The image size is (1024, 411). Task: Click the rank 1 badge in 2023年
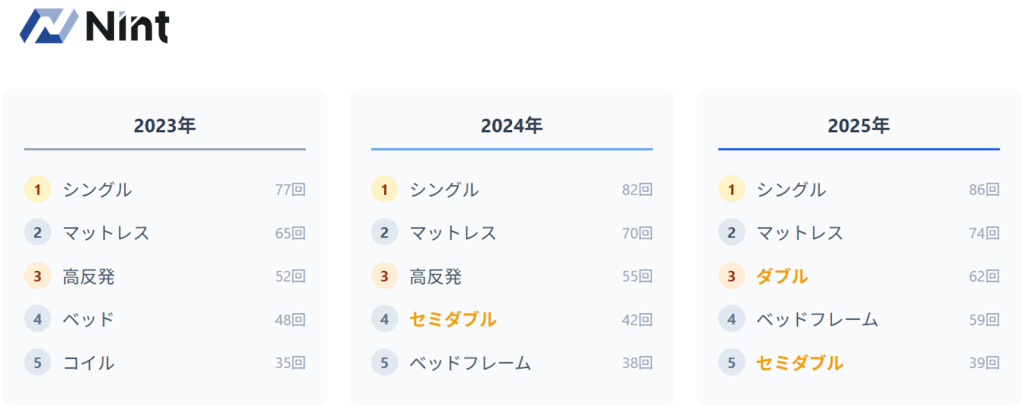38,189
